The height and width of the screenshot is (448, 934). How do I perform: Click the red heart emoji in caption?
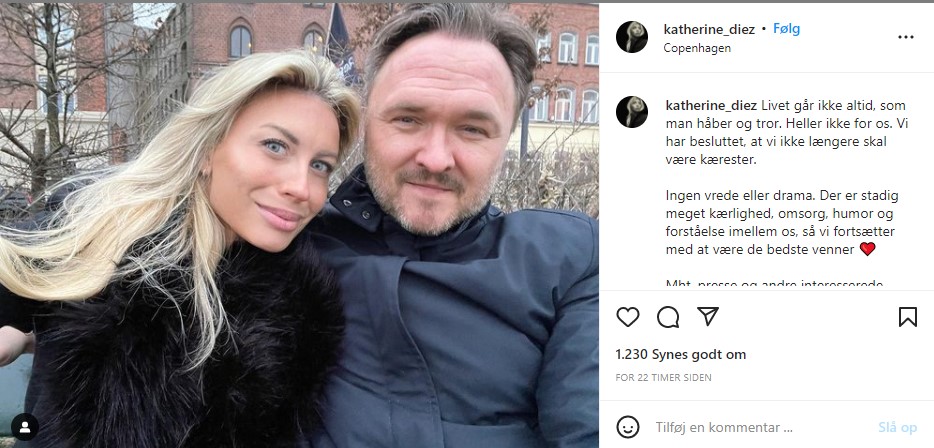(867, 250)
